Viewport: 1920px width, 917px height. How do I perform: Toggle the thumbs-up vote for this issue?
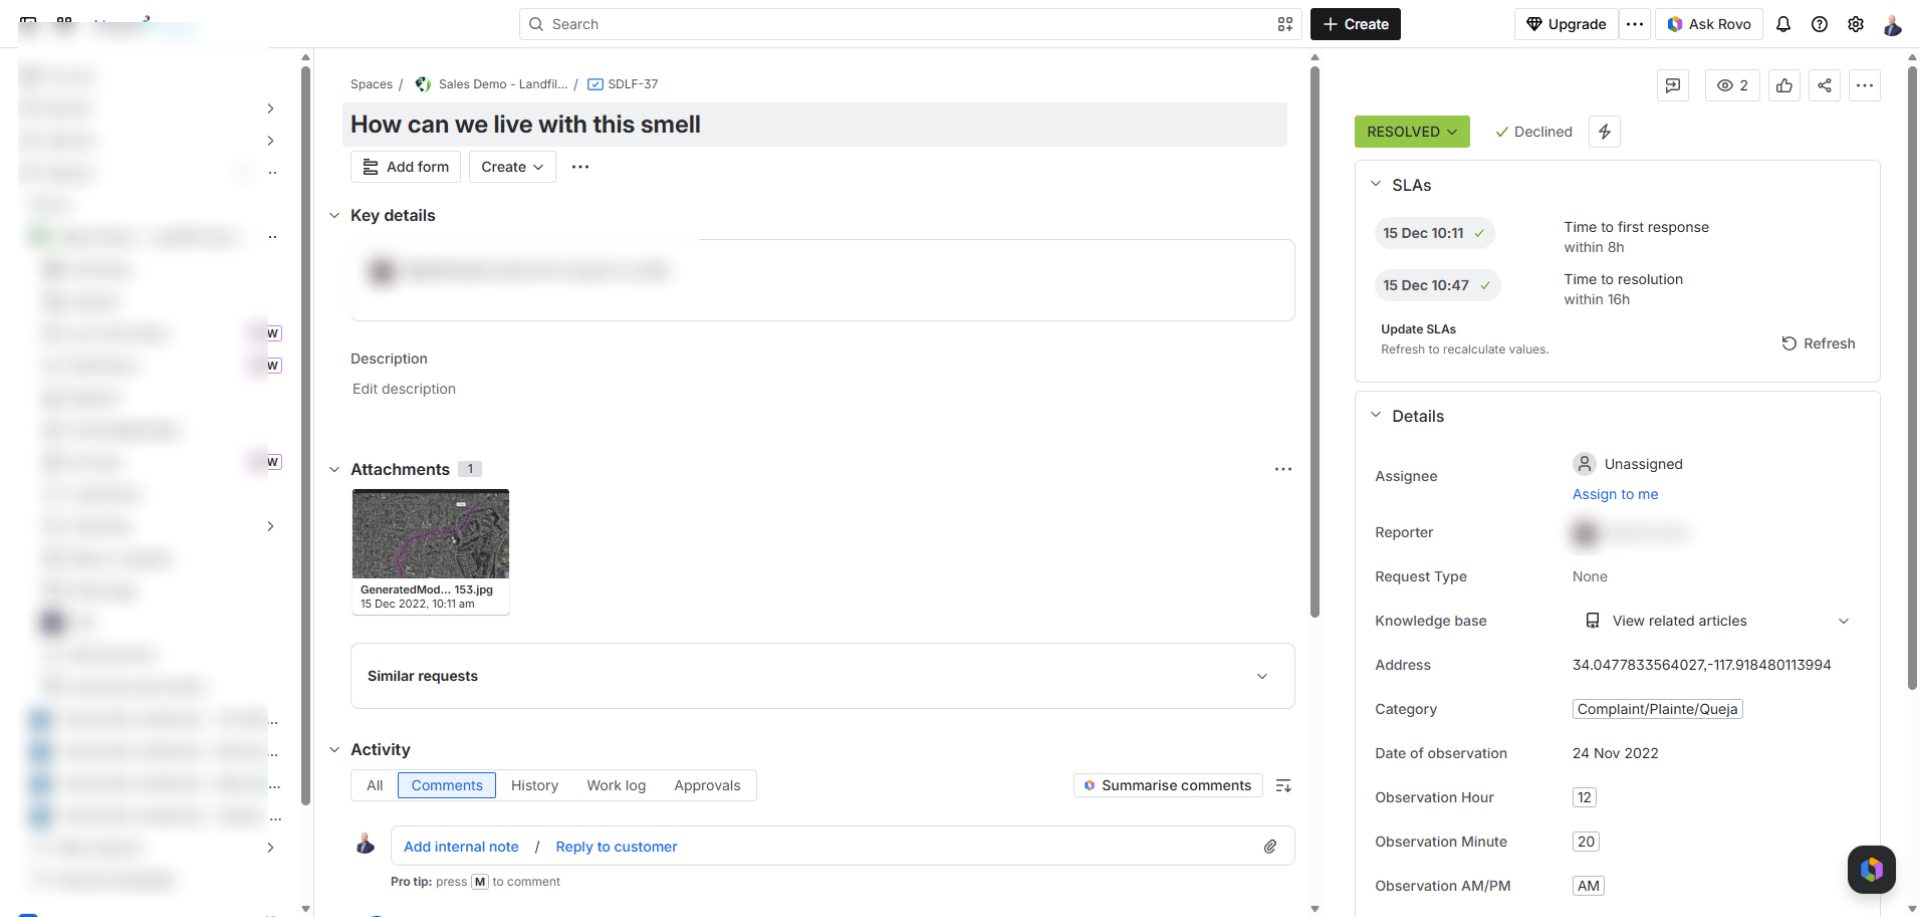coord(1784,85)
